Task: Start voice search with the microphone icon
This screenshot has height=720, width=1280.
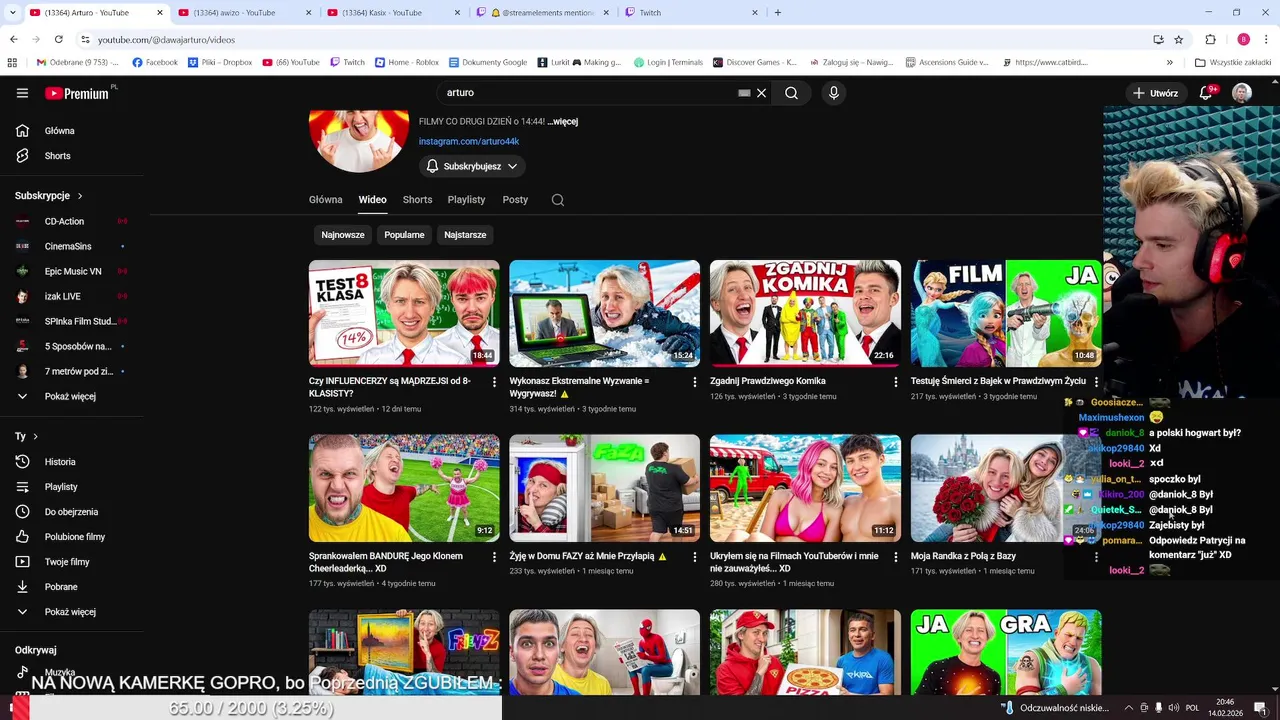Action: pos(834,93)
